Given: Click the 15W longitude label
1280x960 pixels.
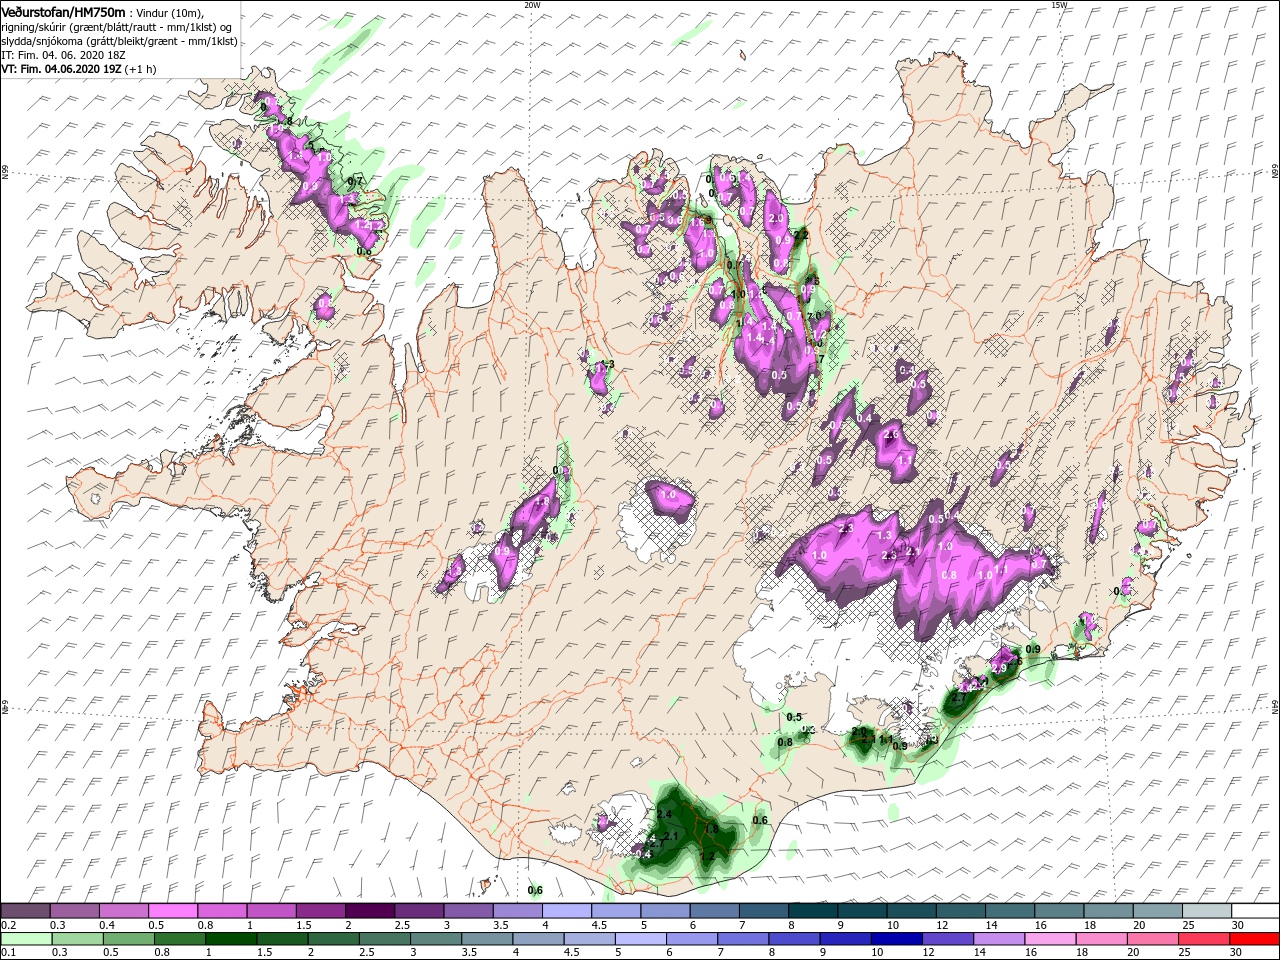Looking at the screenshot, I should (1059, 5).
